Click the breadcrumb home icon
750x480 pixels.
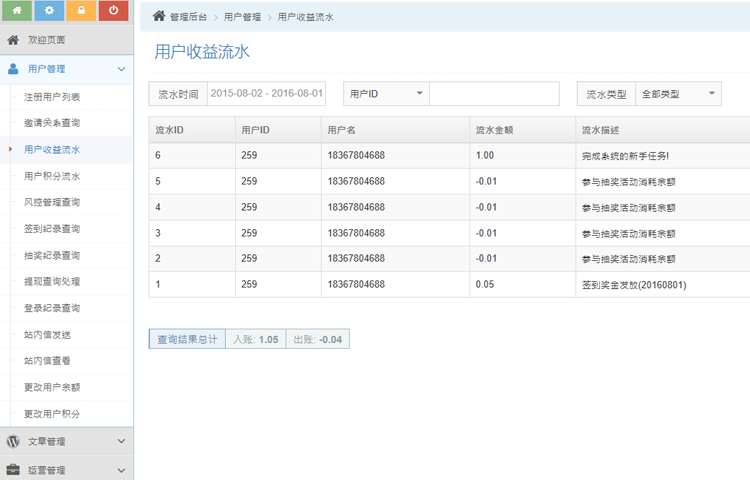click(x=159, y=16)
